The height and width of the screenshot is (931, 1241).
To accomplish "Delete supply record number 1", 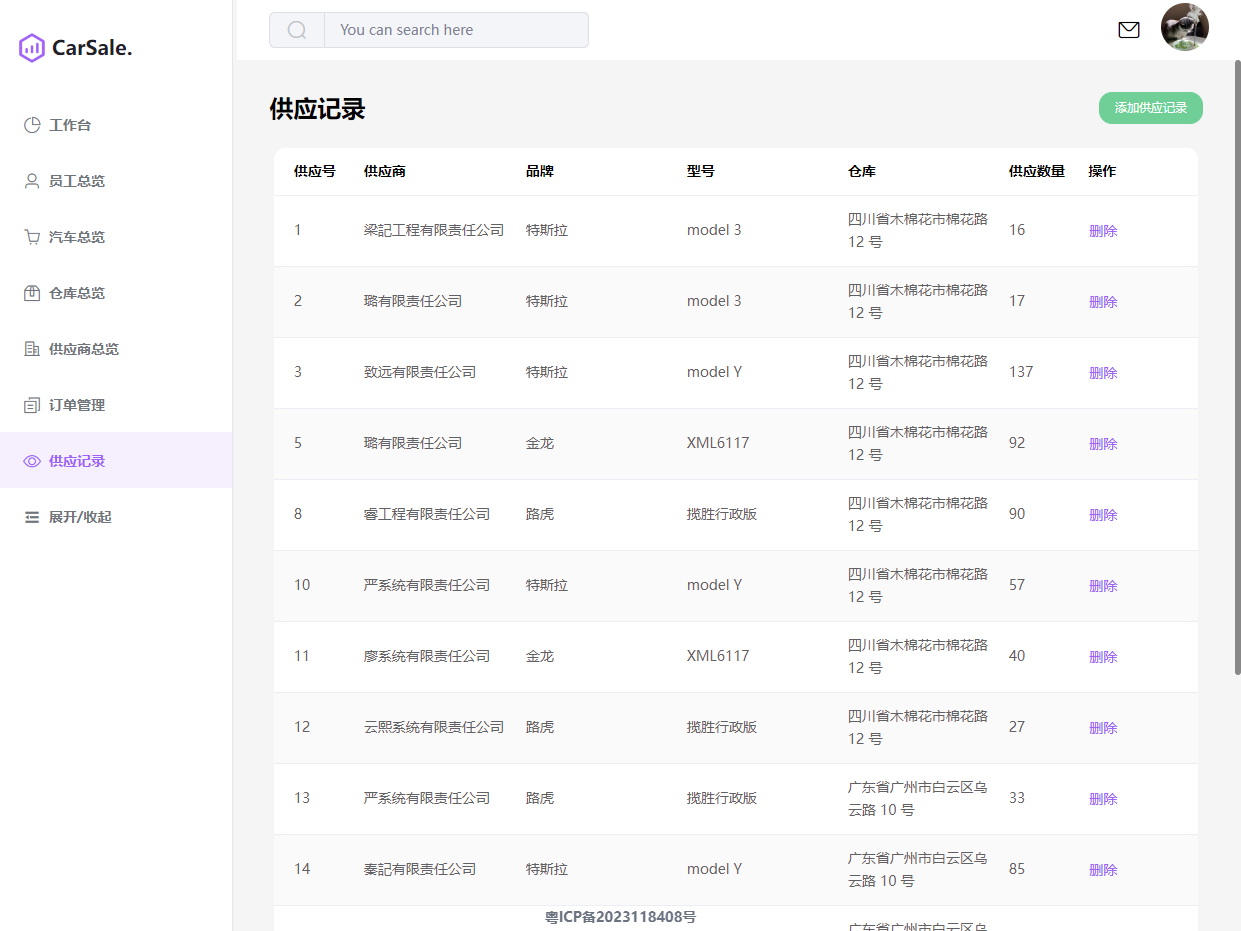I will click(1103, 231).
